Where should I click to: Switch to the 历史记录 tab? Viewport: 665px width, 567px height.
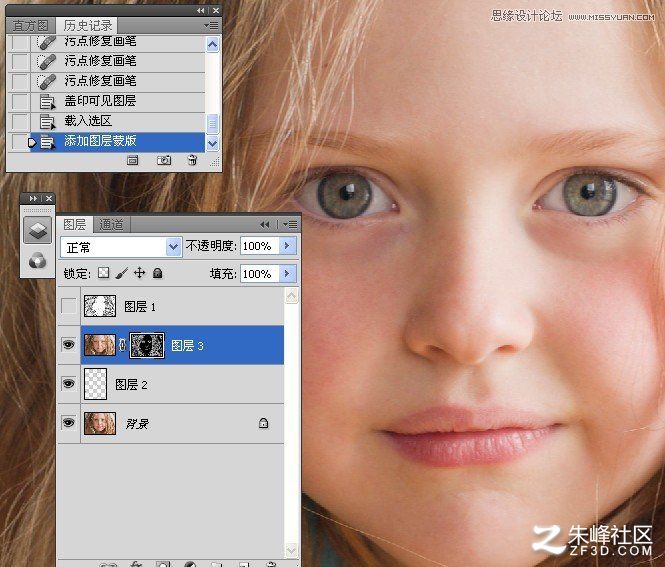(88, 25)
